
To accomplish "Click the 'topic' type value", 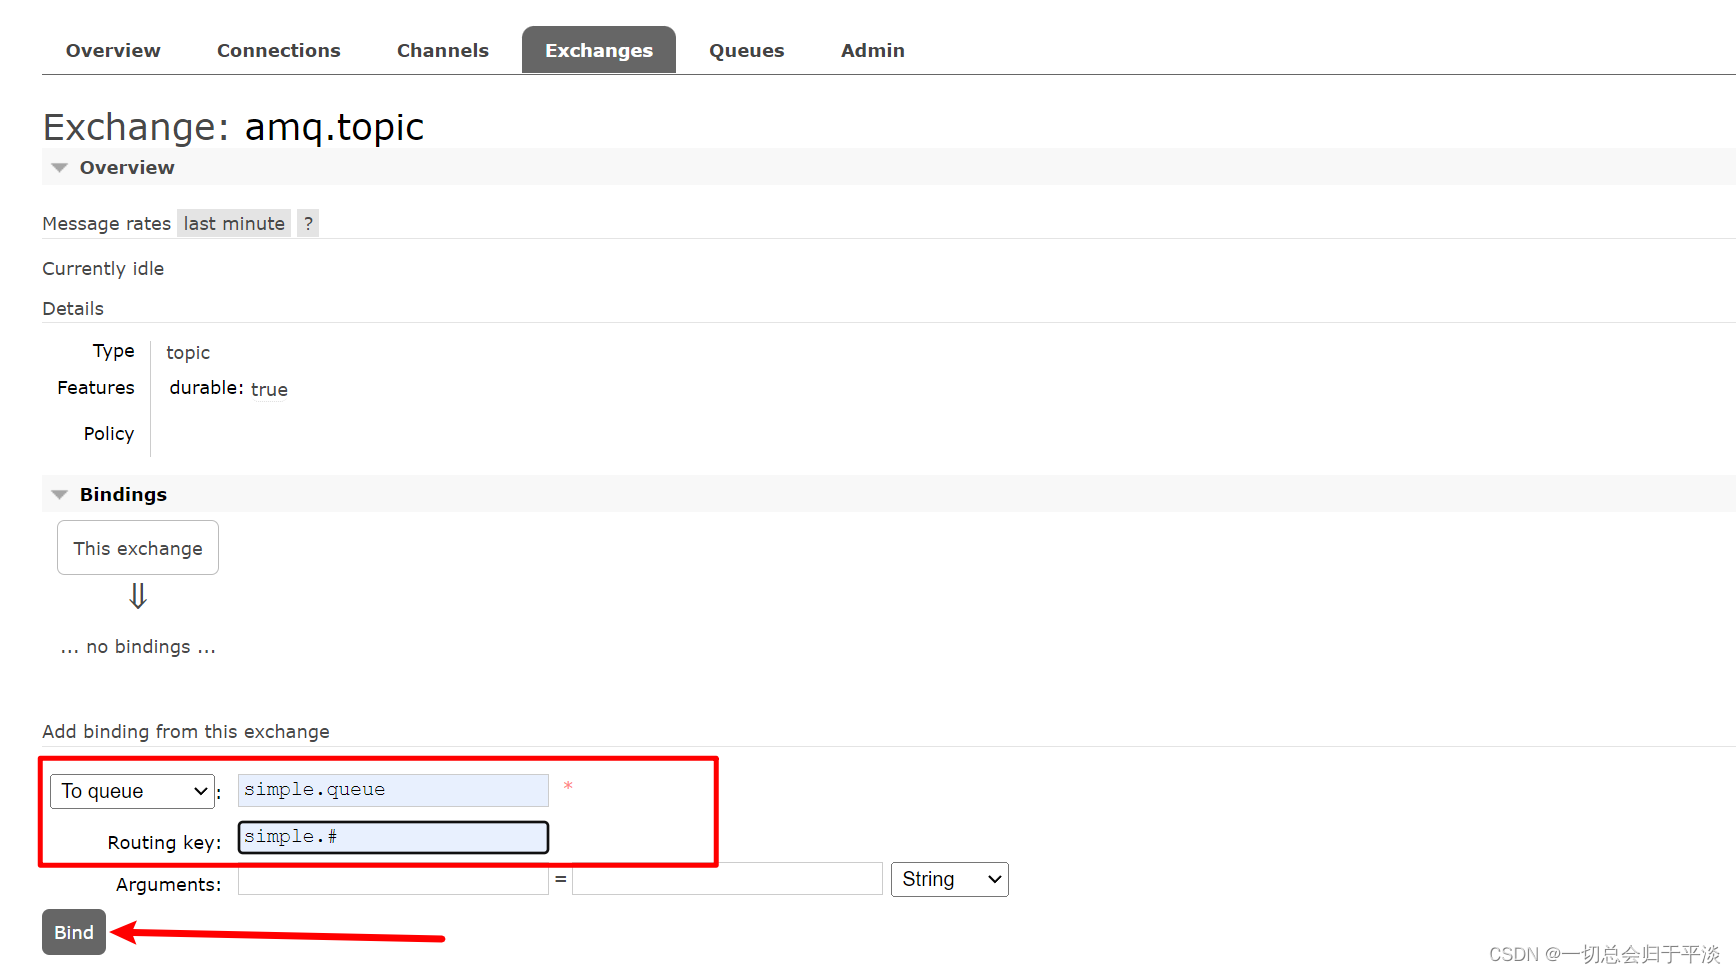I will (x=188, y=352).
